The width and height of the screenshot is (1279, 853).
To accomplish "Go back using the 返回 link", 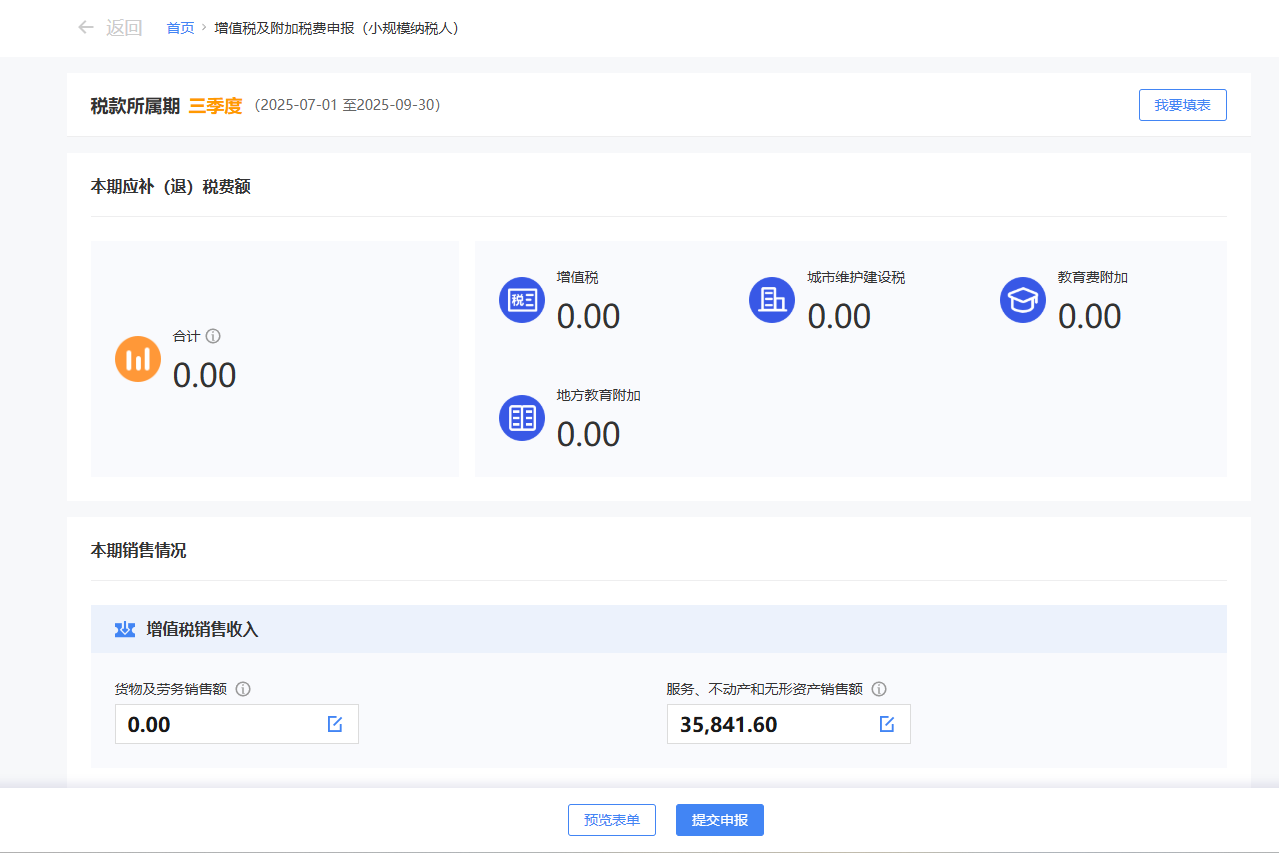I will [x=124, y=28].
